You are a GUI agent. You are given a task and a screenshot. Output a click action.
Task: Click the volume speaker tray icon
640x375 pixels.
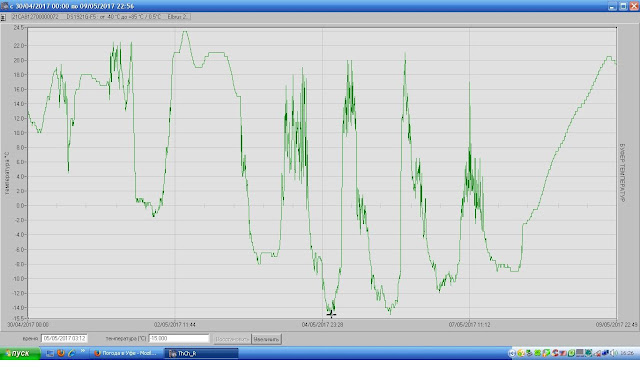(x=613, y=353)
